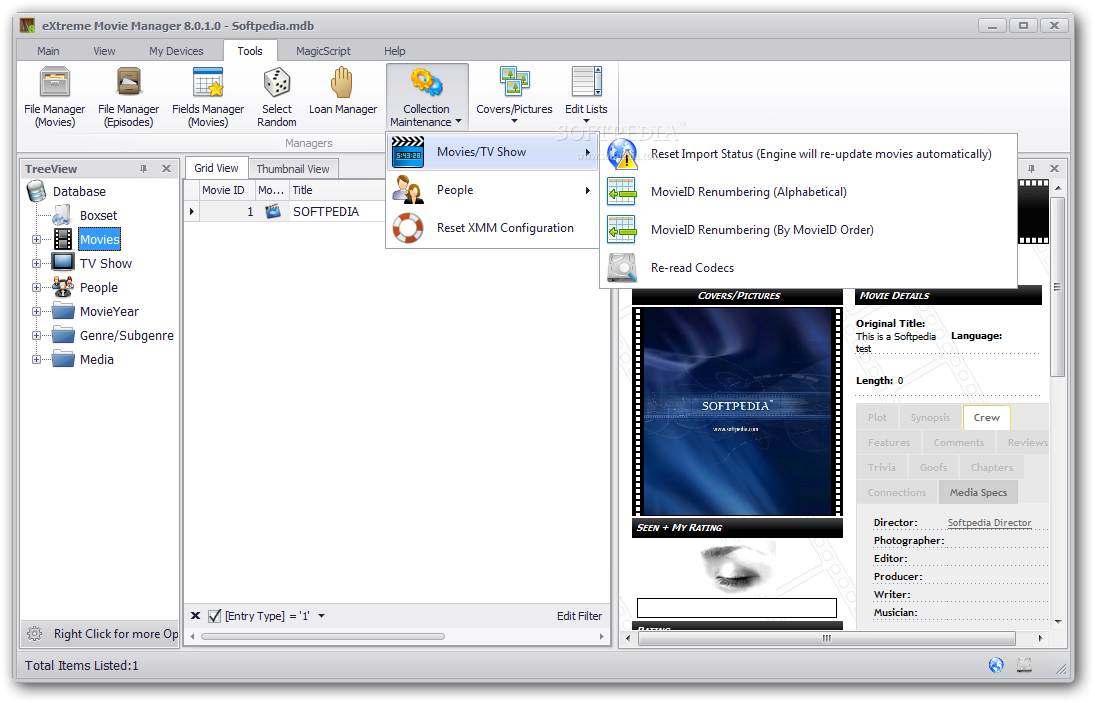Image resolution: width=1095 pixels, height=703 pixels.
Task: Open the My Devices ribbon tab
Action: [176, 51]
